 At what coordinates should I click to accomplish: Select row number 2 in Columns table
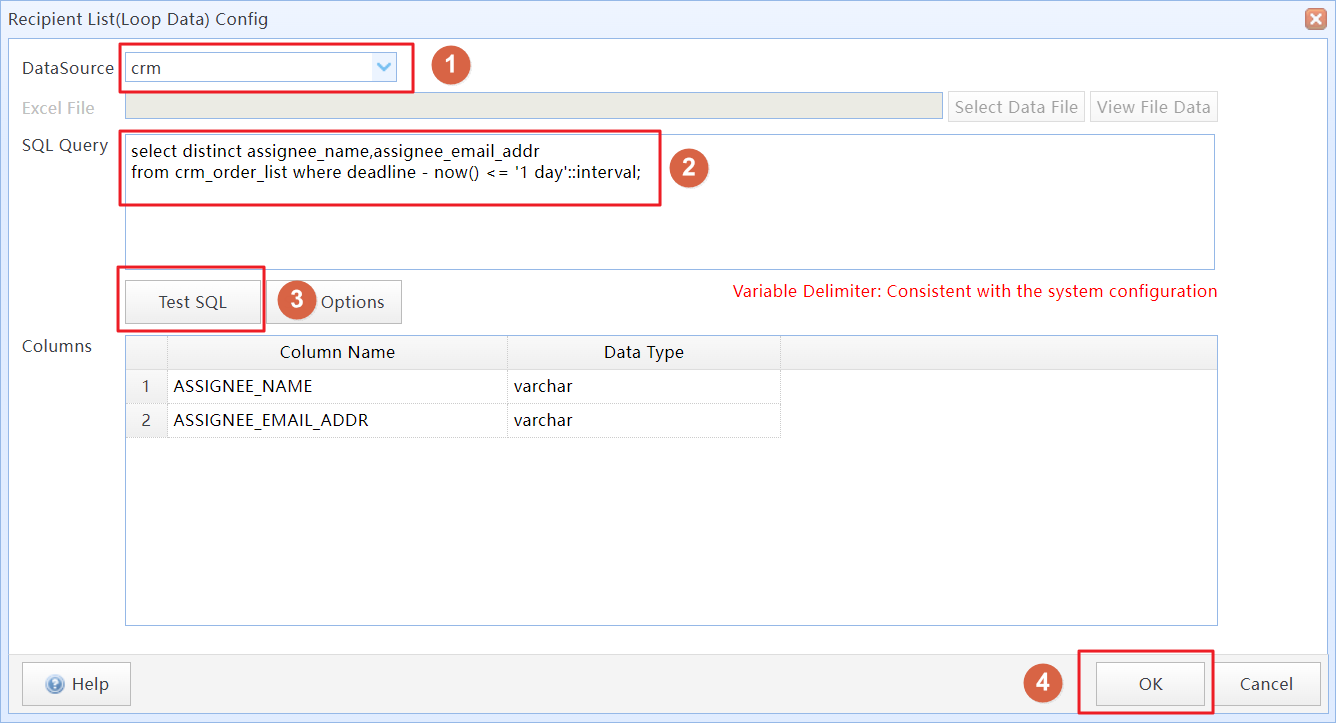(x=146, y=420)
